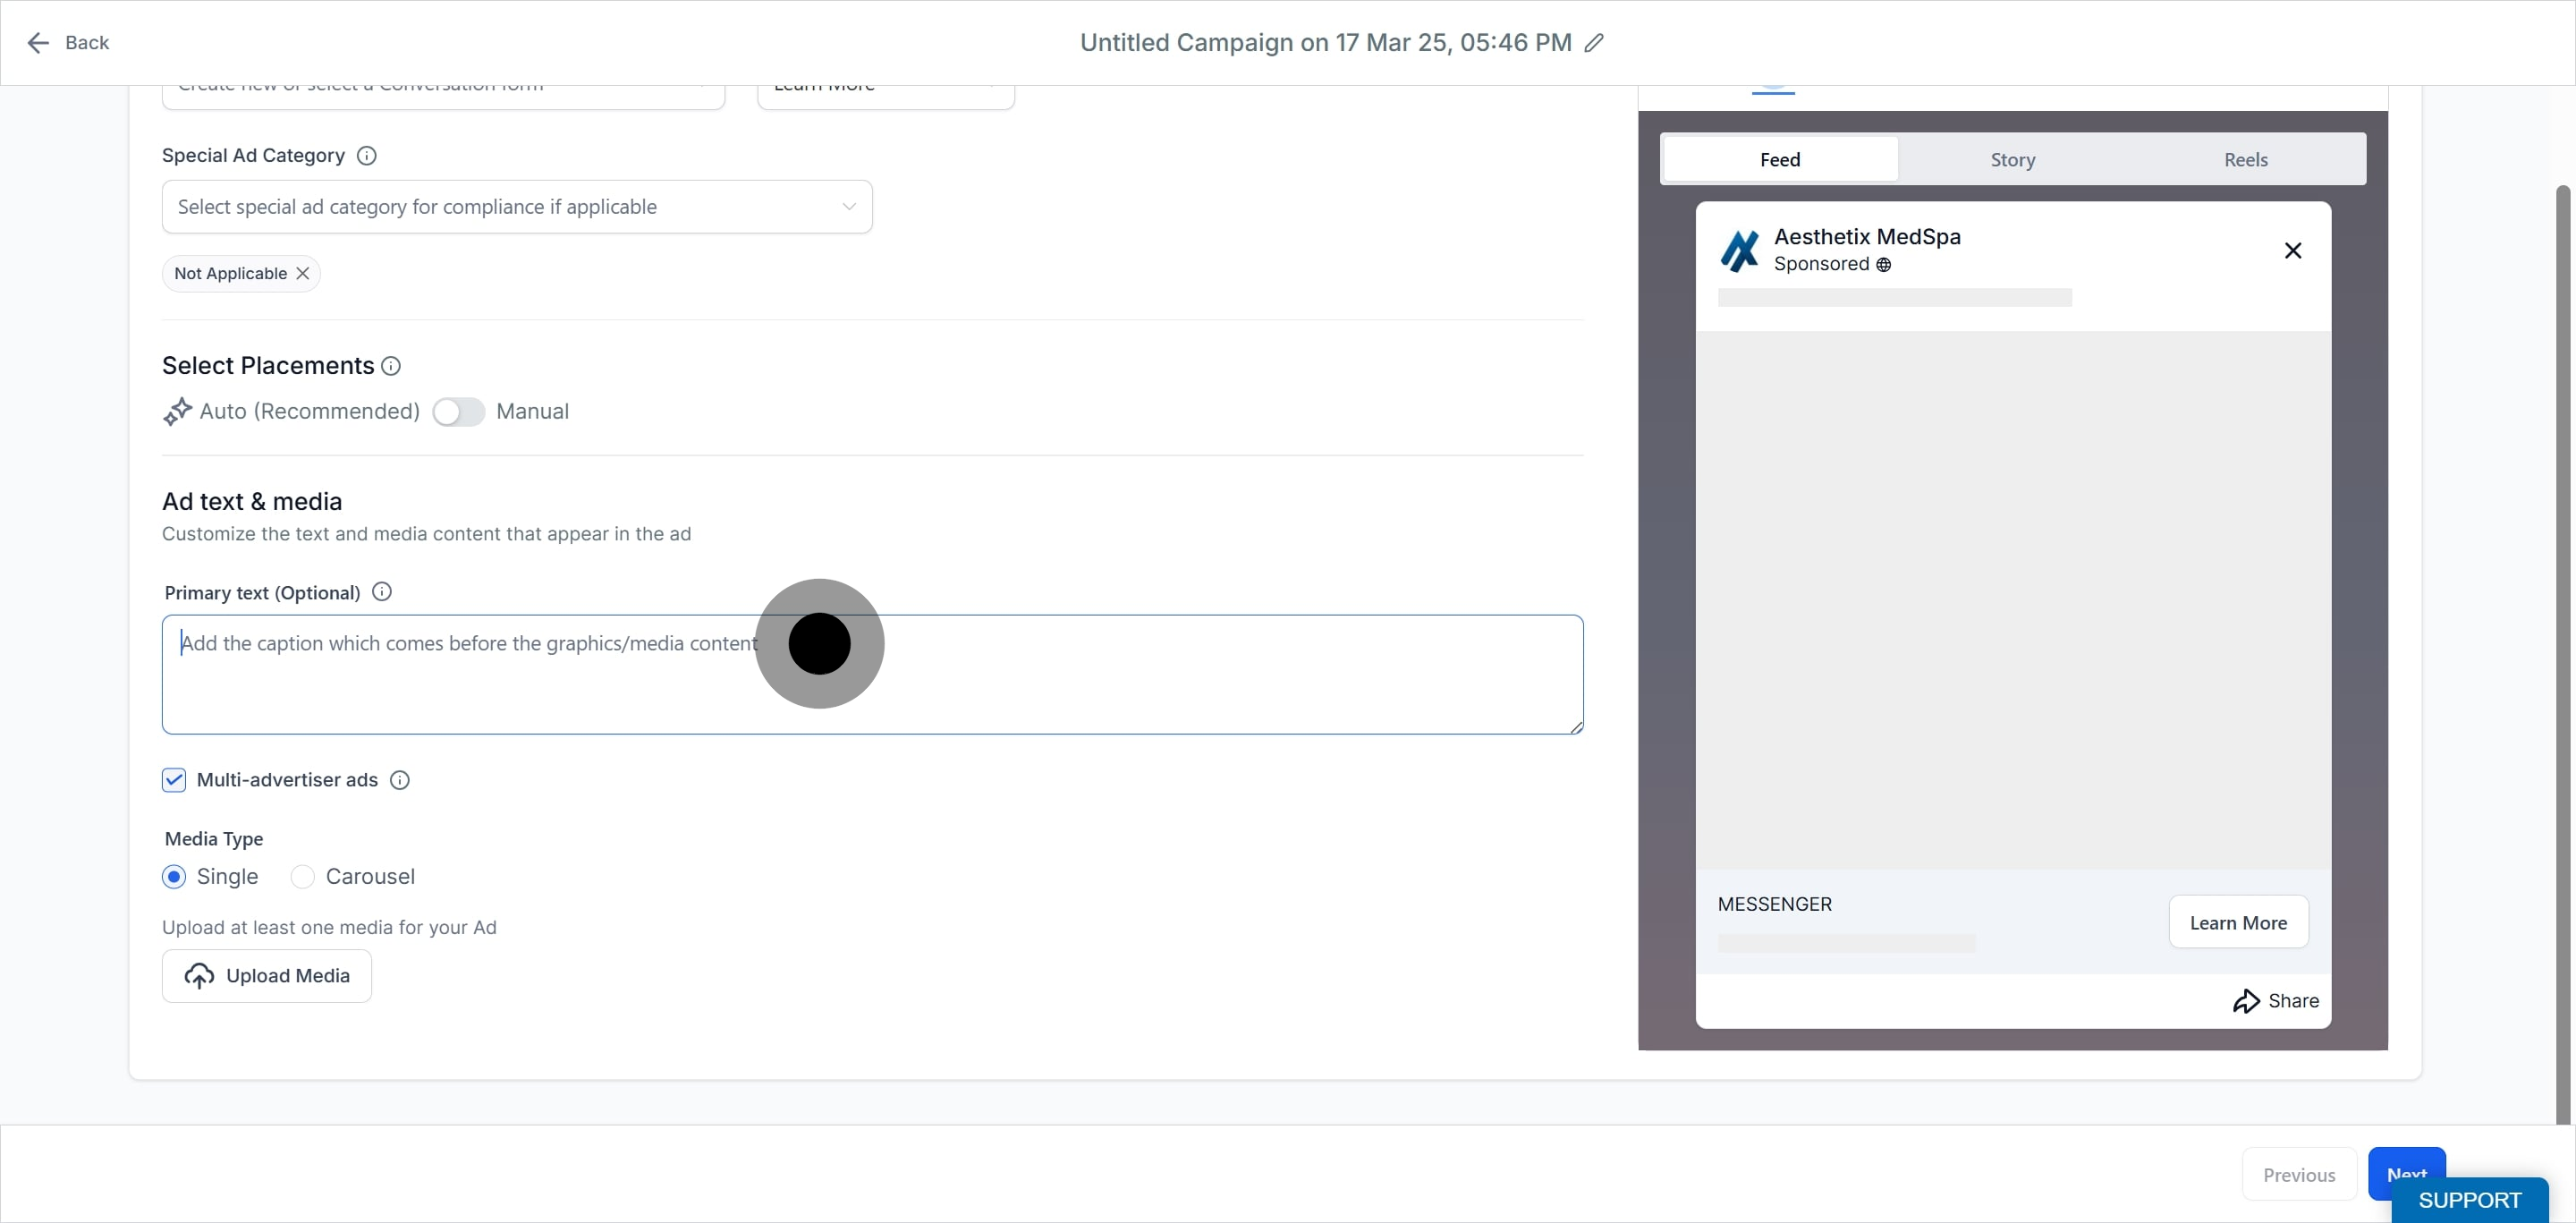The width and height of the screenshot is (2576, 1223).
Task: Switch to the Story preview tab
Action: click(2012, 160)
